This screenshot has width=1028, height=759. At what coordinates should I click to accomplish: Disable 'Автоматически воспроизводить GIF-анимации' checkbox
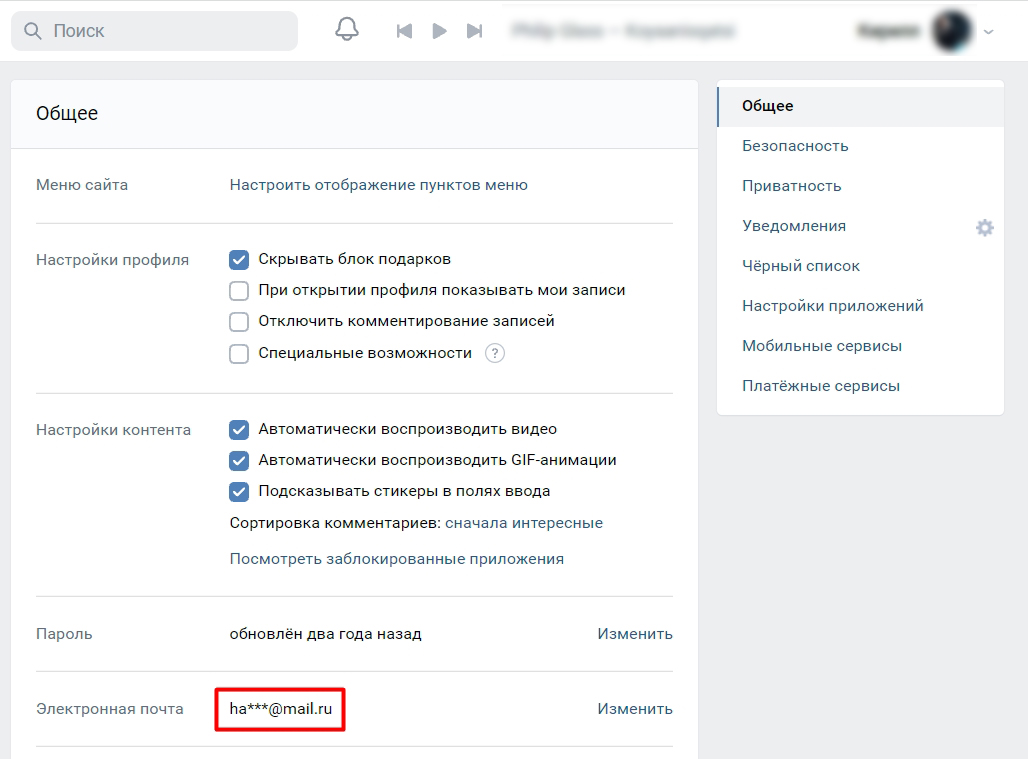tap(239, 461)
